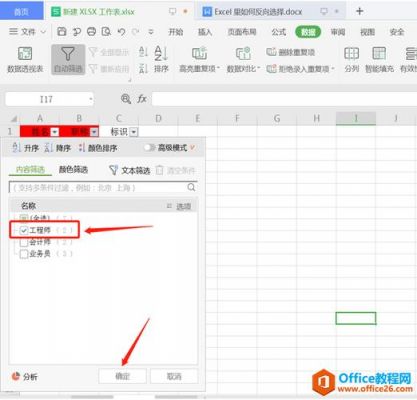
Task: Switch to the 视图 ribbon tab
Action: coord(367,32)
